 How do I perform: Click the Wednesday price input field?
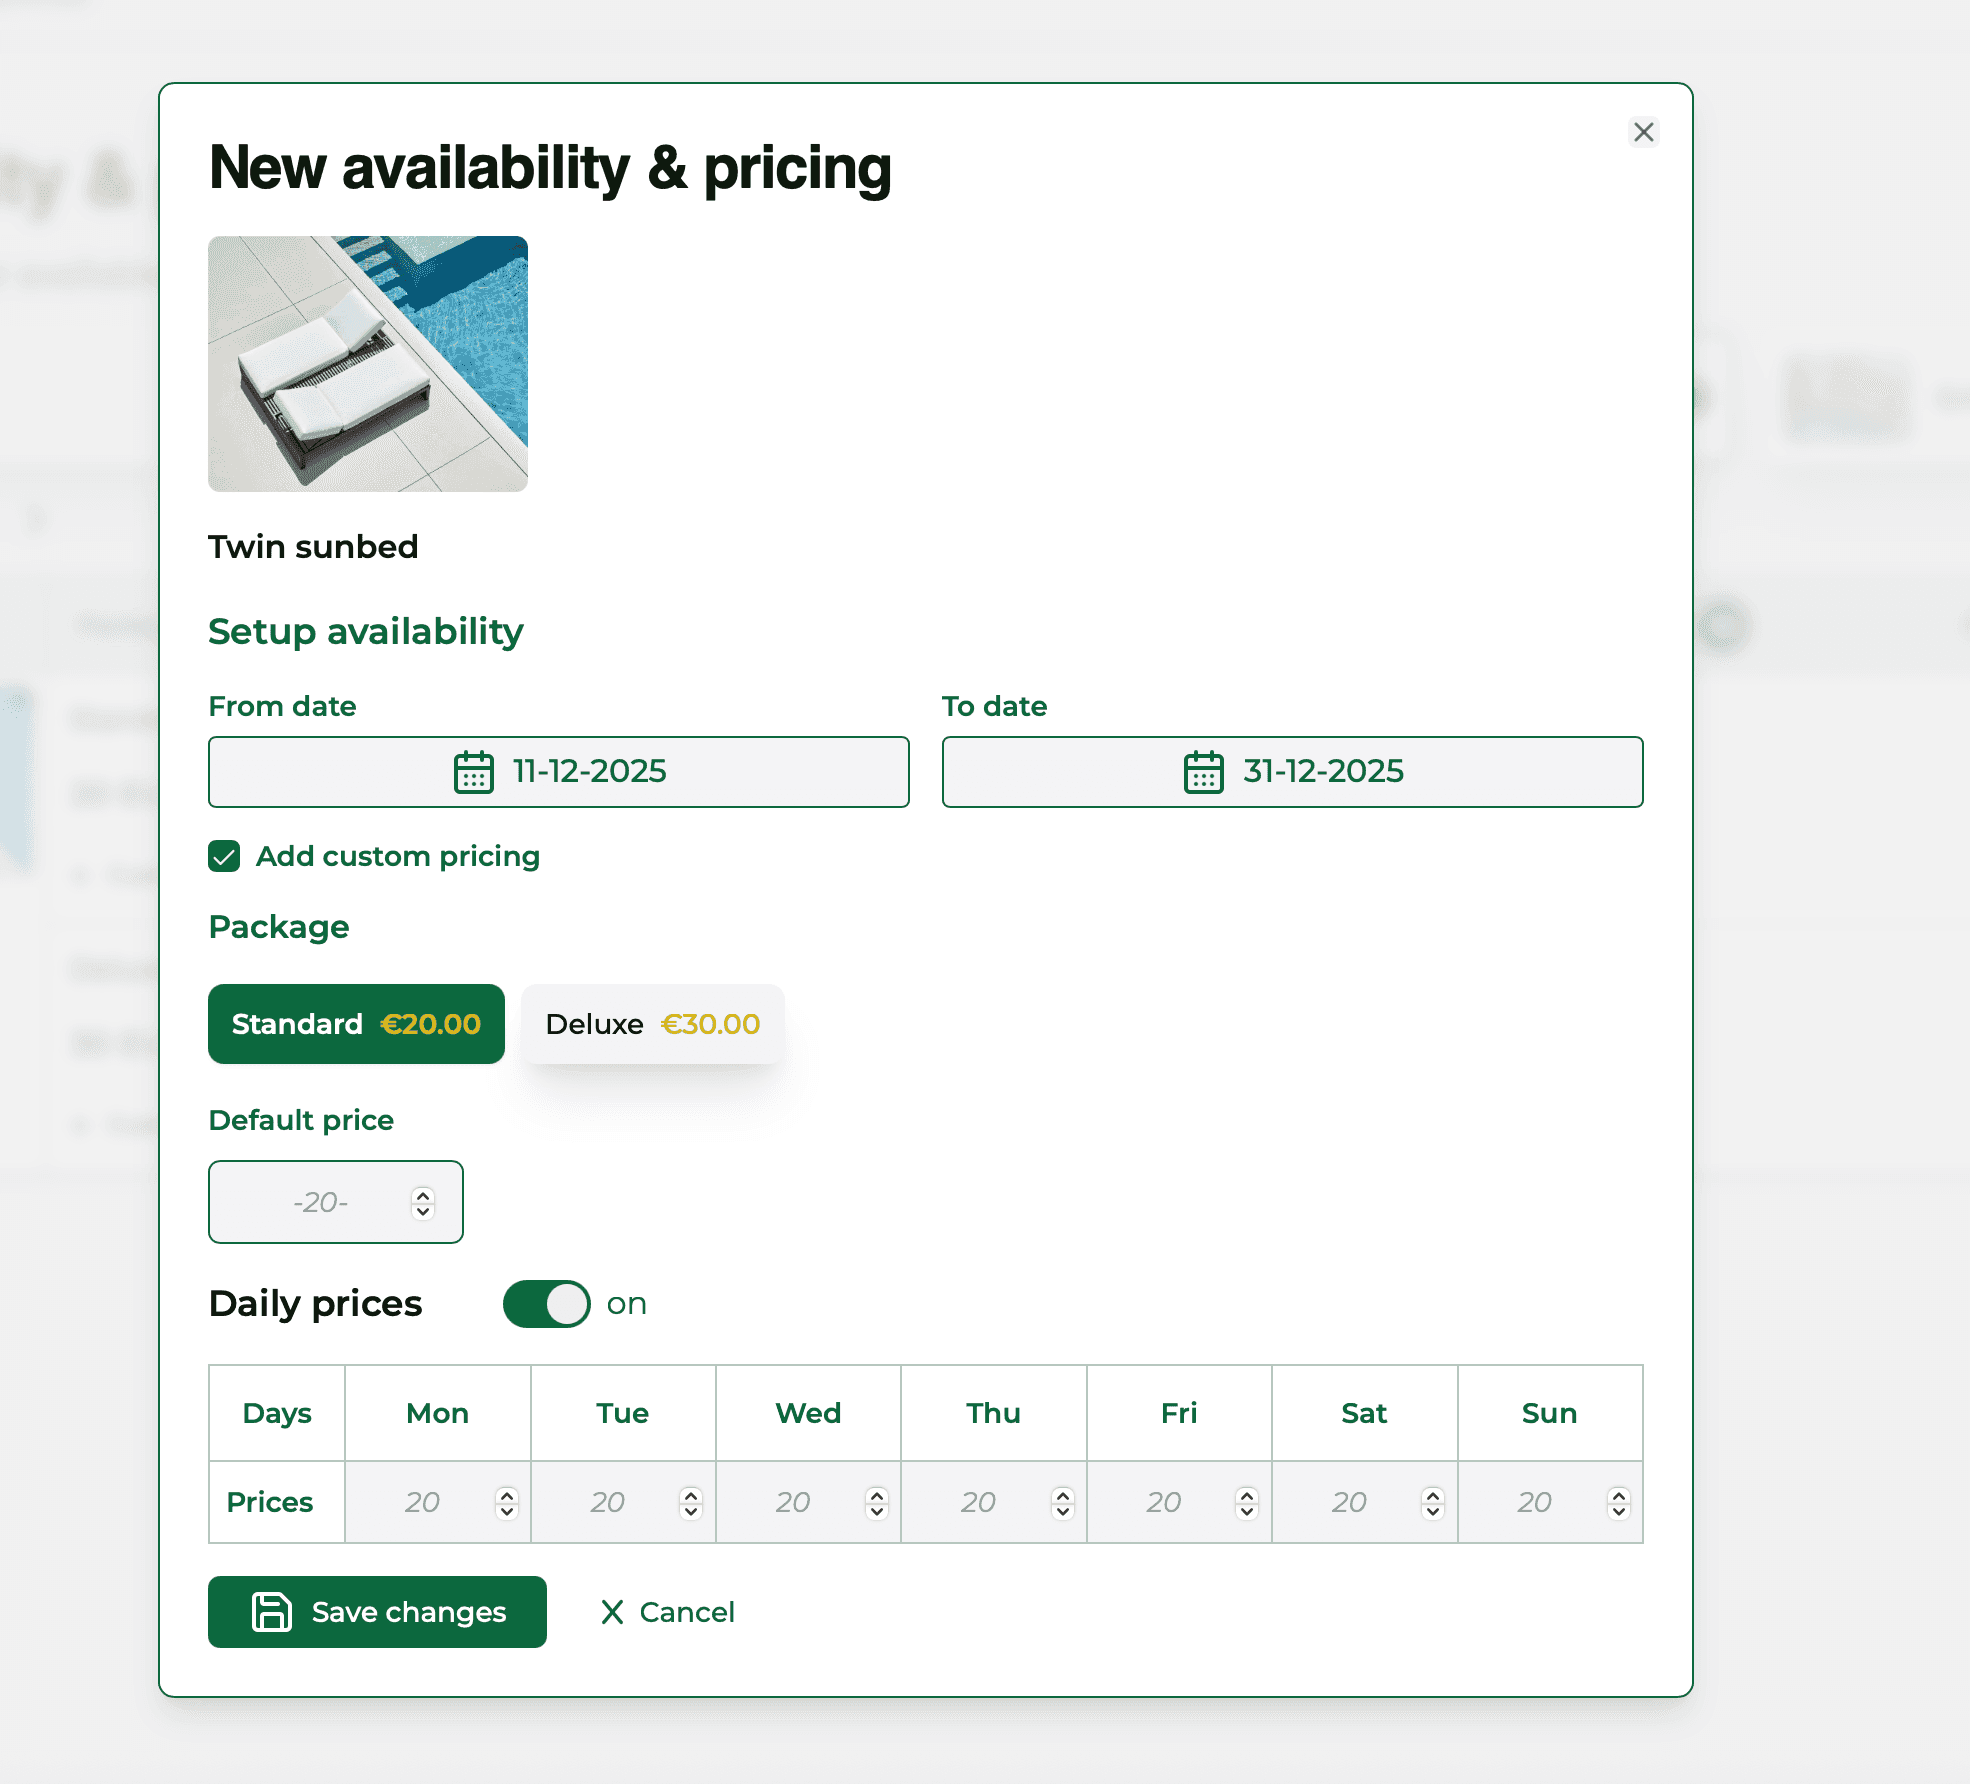792,1503
